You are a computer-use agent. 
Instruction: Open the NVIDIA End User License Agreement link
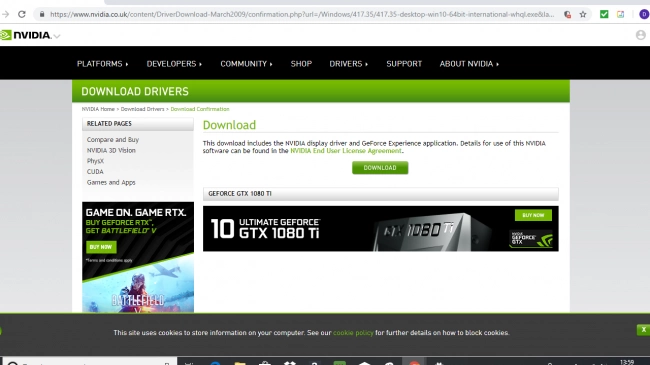tap(346, 151)
